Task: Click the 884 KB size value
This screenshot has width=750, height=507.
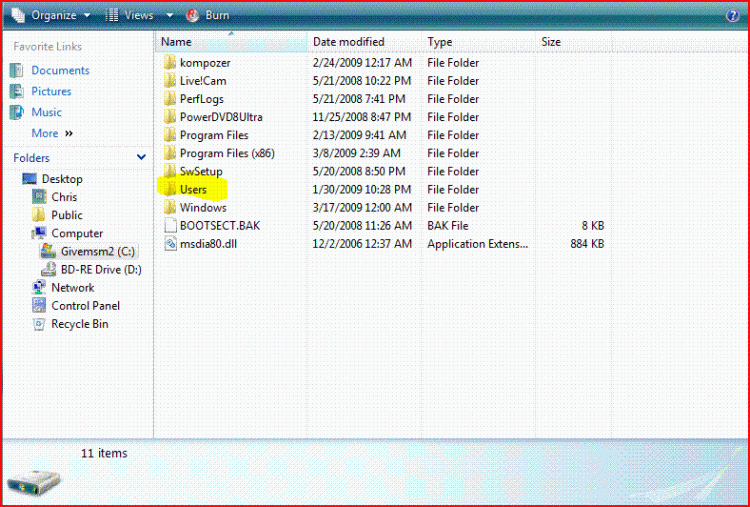Action: (x=587, y=244)
